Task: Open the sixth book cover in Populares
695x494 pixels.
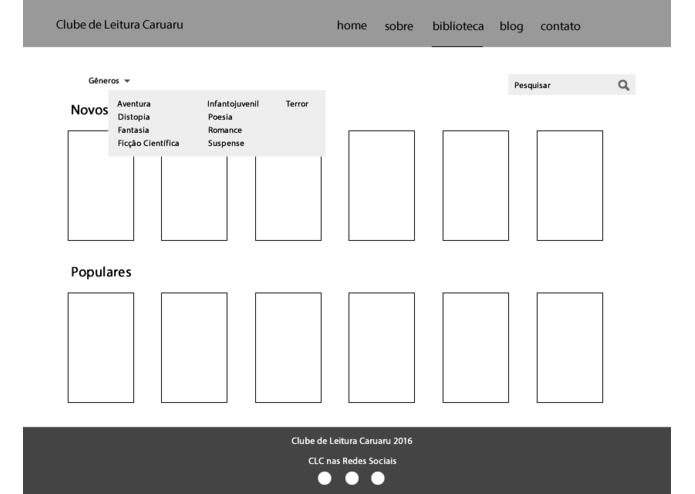Action: point(570,347)
